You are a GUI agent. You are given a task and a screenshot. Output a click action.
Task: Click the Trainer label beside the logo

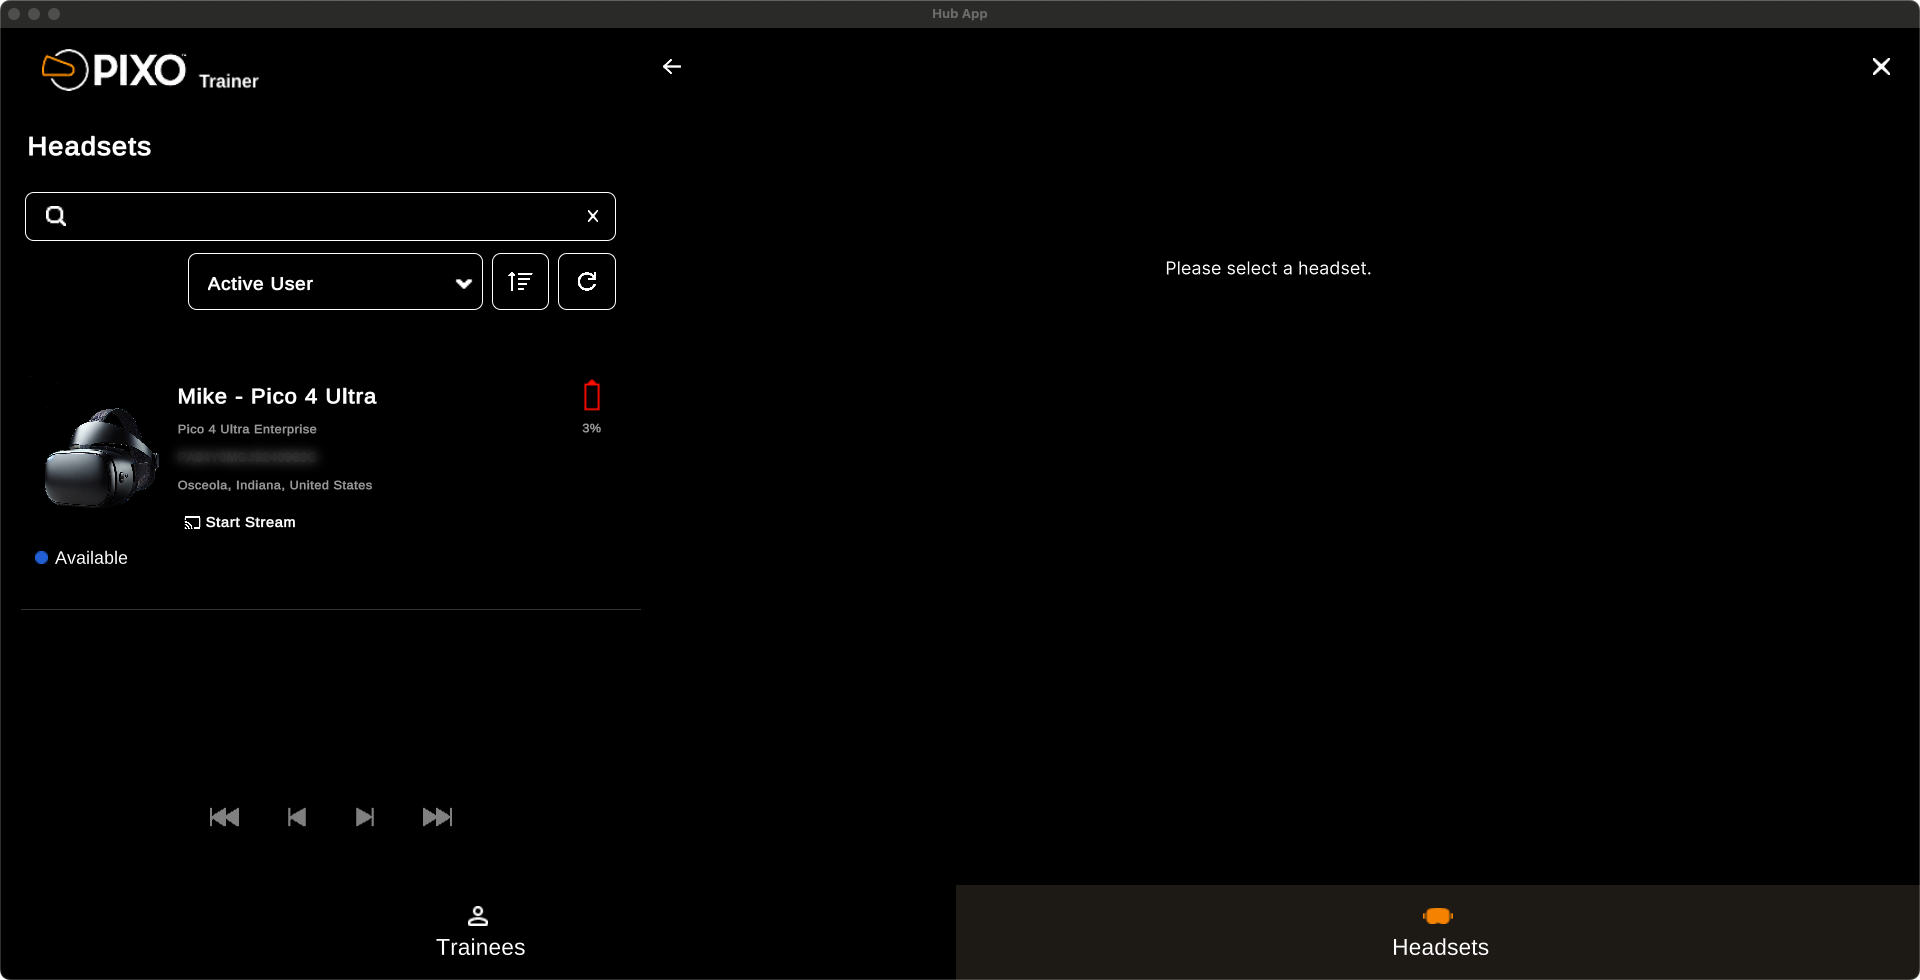(229, 81)
